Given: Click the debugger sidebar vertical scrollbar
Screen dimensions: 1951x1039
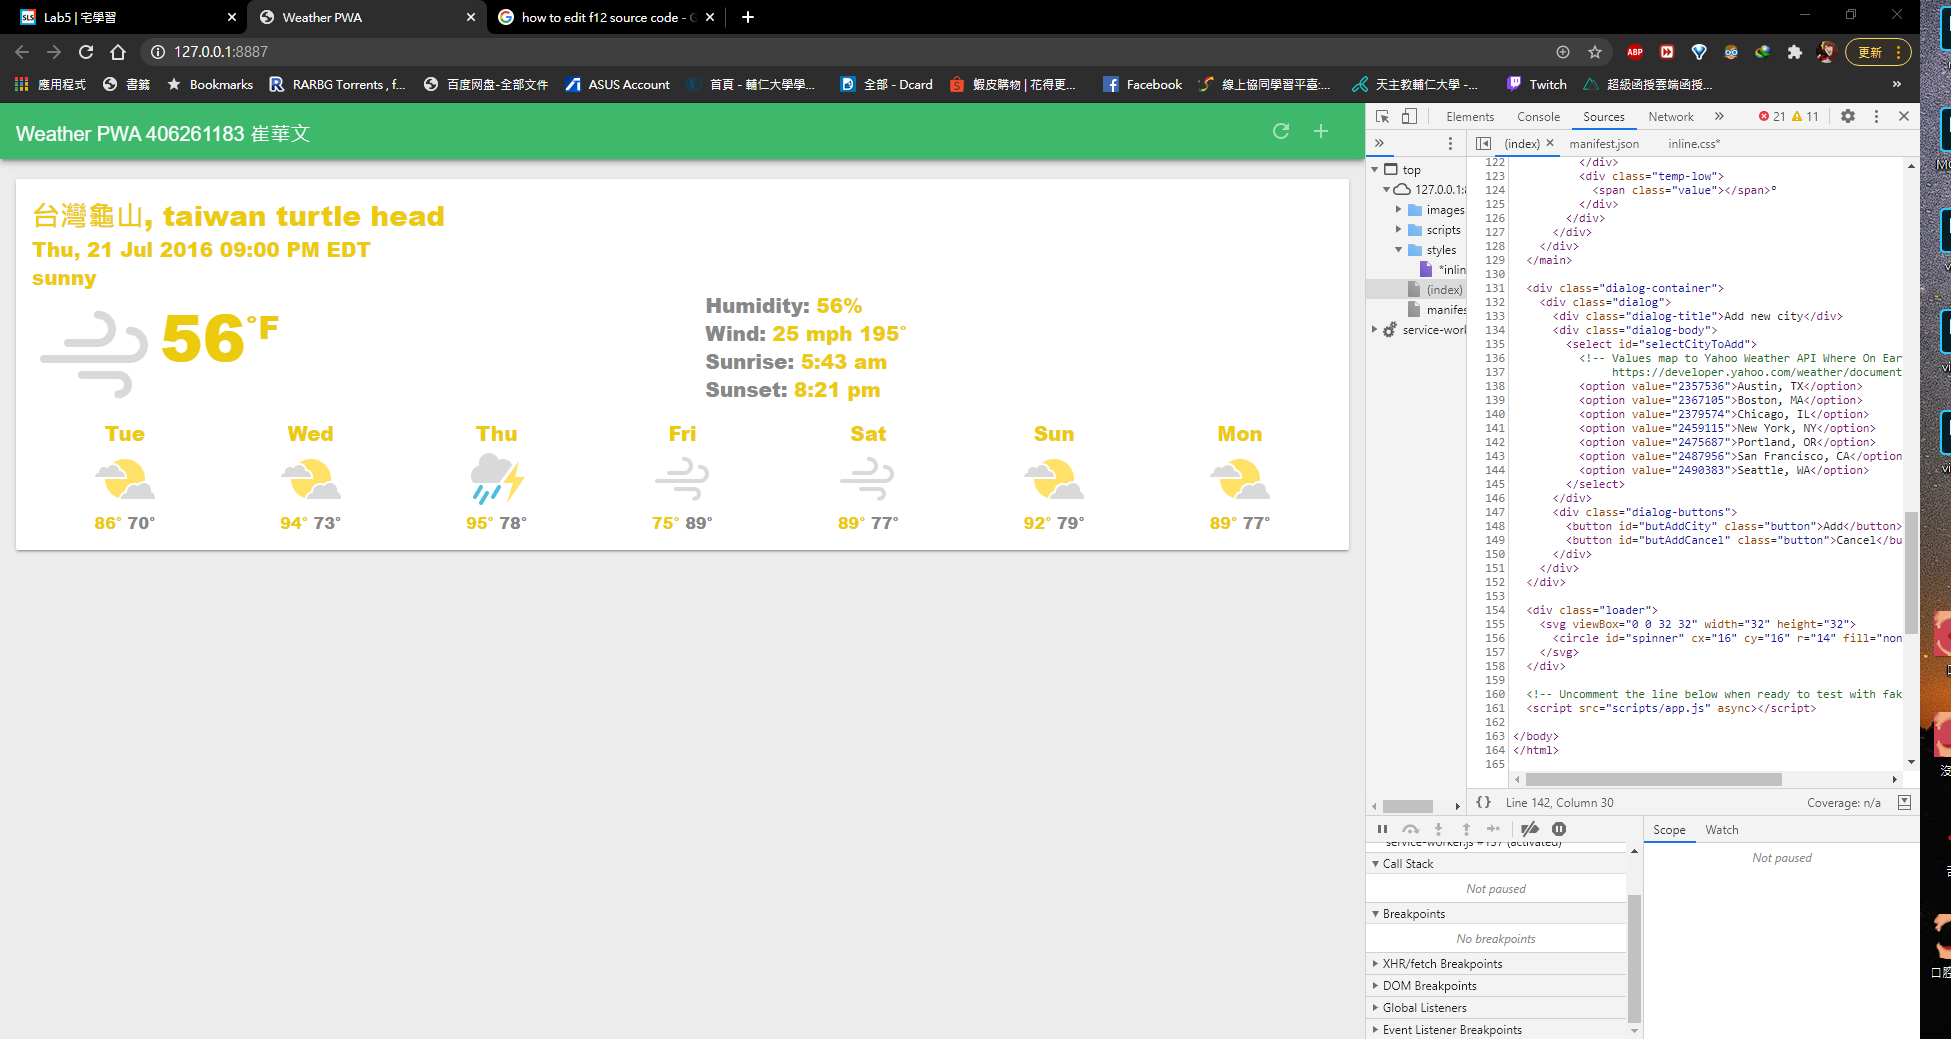Looking at the screenshot, I should pyautogui.click(x=1634, y=958).
